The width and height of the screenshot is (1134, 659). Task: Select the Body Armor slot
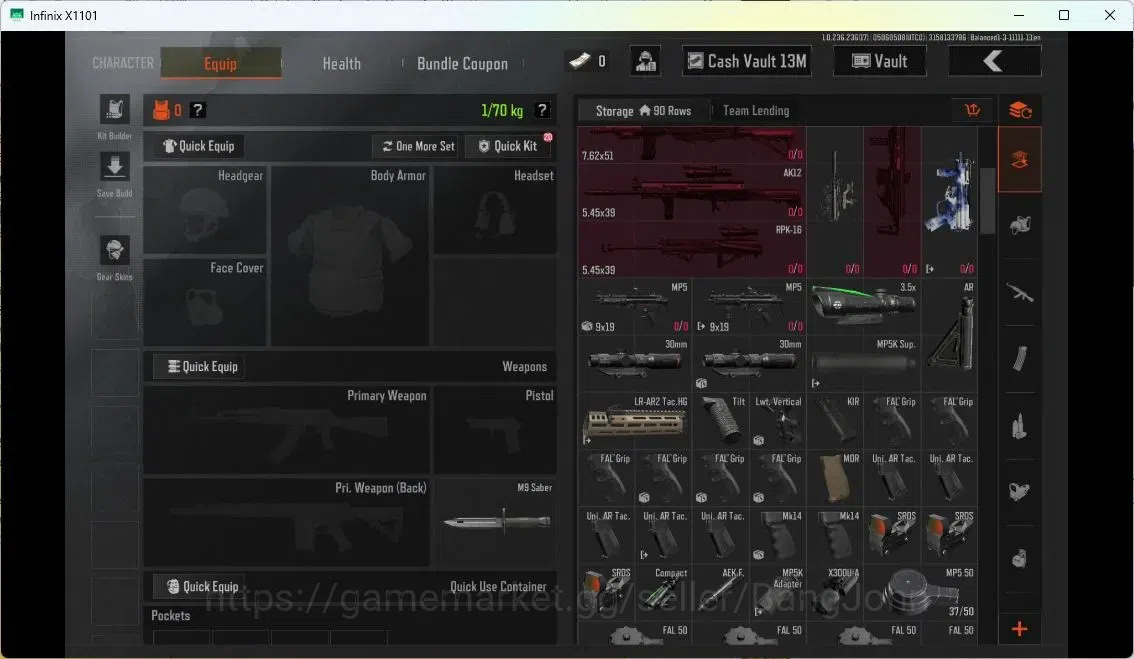point(350,256)
